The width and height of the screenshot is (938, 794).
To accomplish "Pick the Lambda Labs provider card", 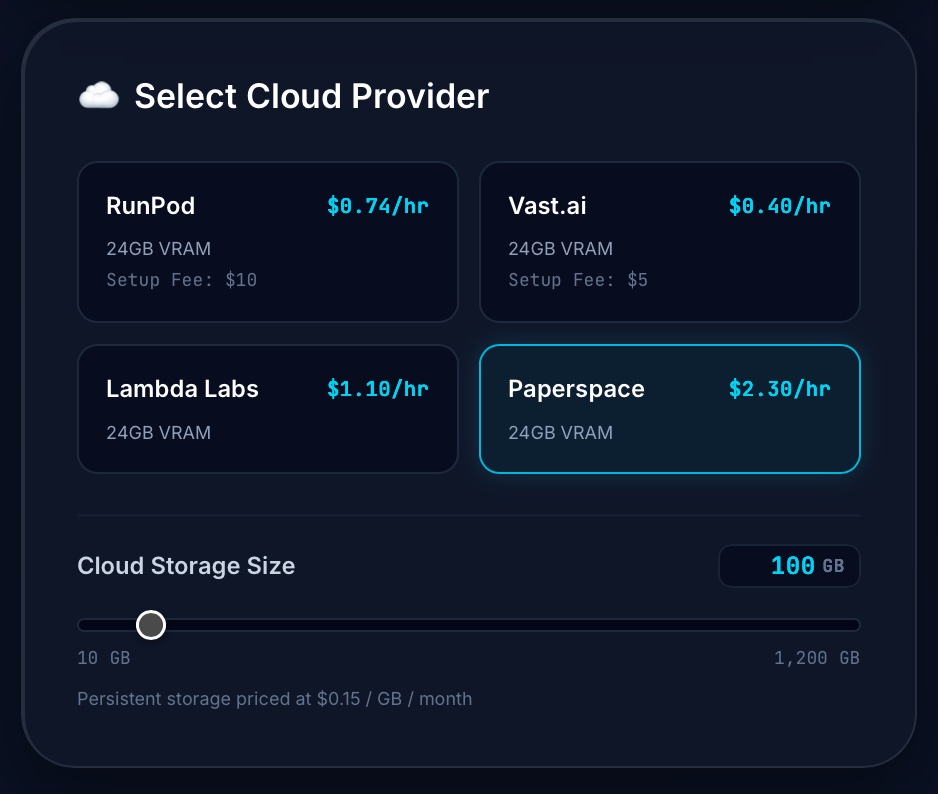I will click(268, 409).
